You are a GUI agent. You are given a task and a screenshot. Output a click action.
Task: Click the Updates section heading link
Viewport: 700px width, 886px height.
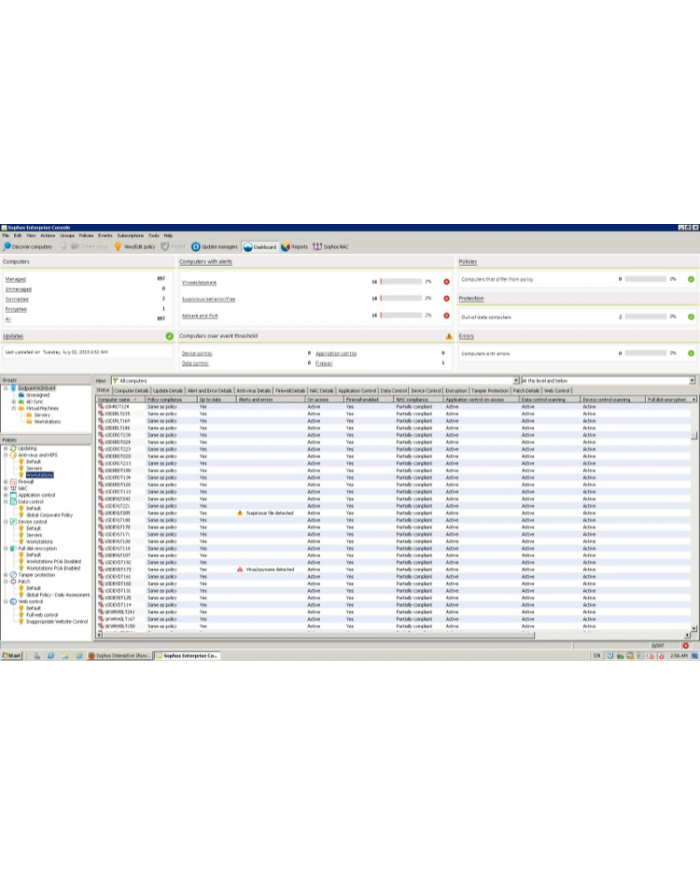14,336
